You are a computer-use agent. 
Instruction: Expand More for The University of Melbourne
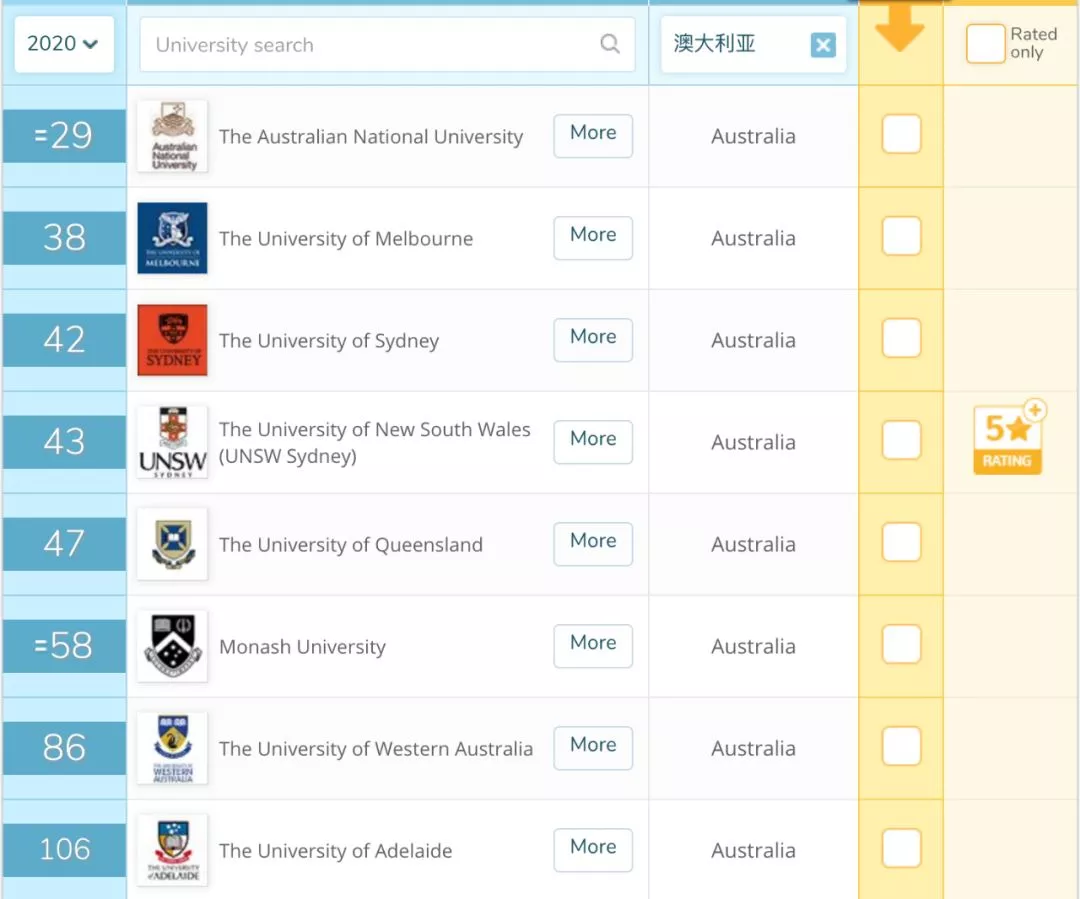(x=593, y=237)
